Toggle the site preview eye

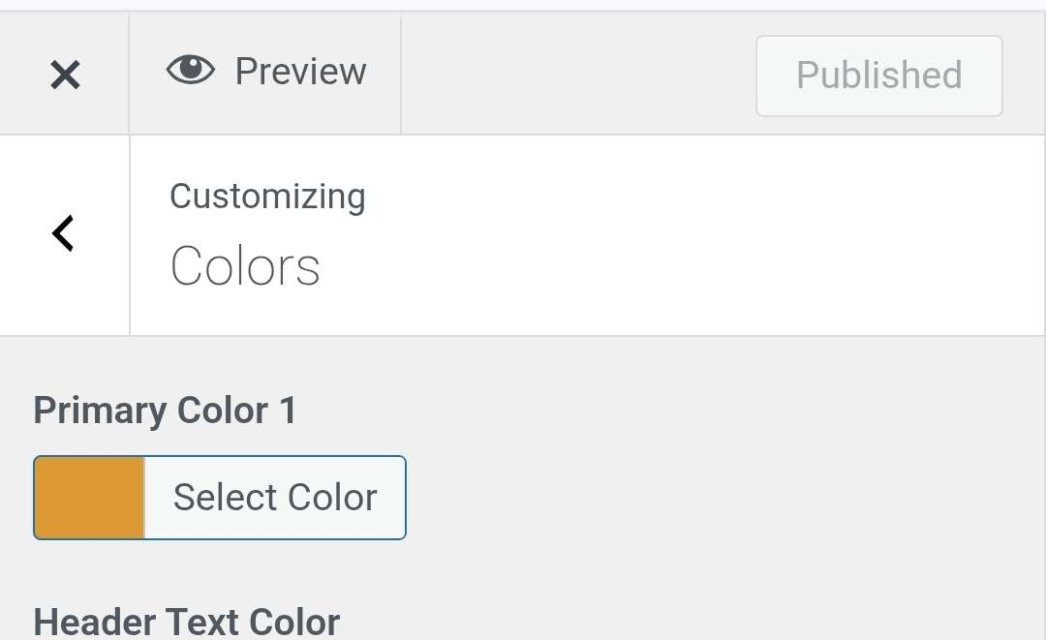tap(191, 71)
